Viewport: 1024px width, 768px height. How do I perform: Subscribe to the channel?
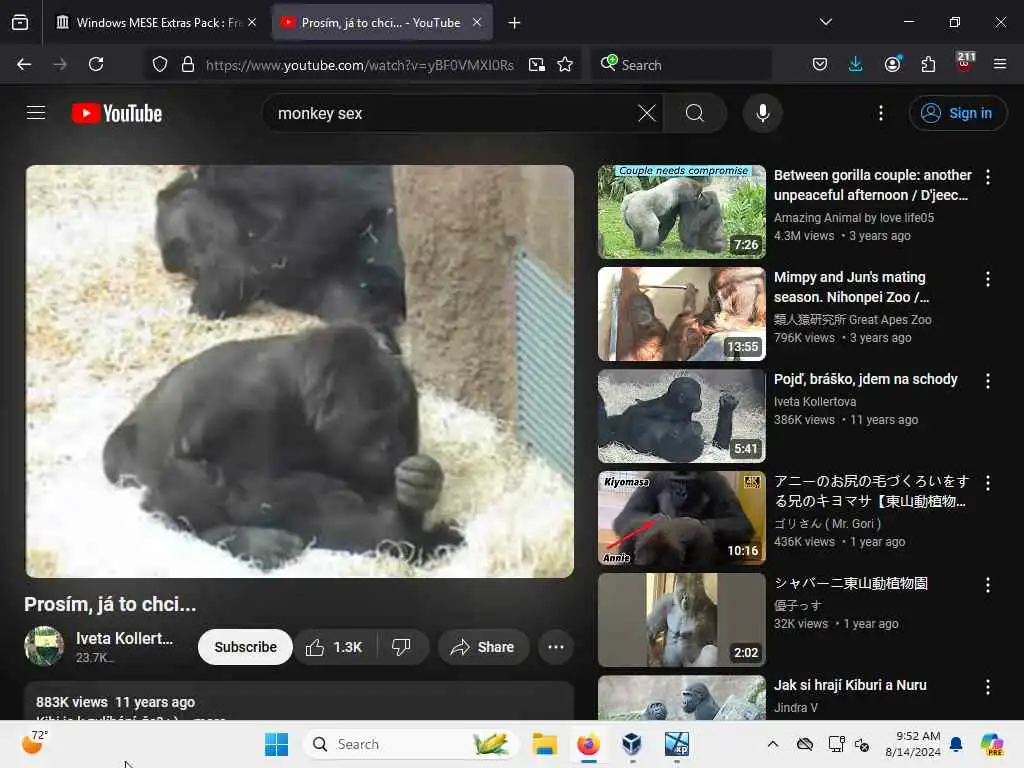(x=246, y=647)
